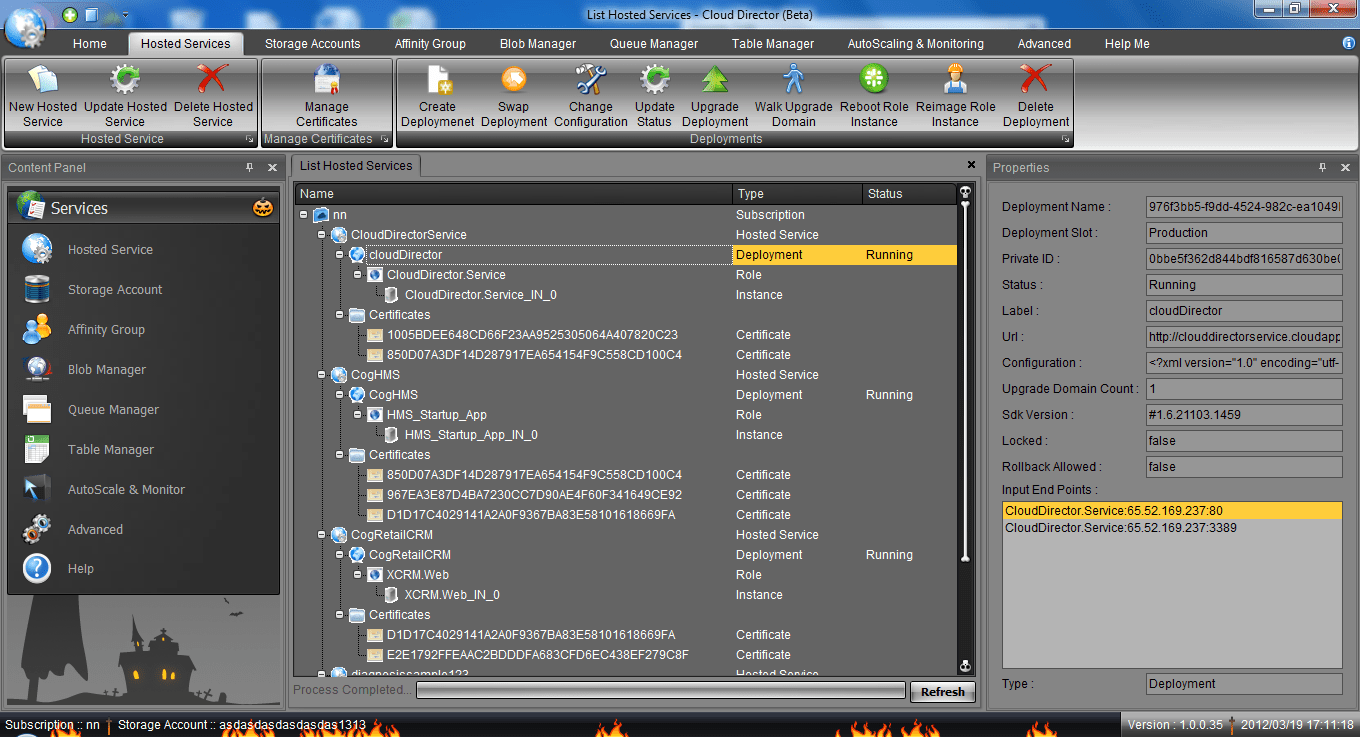This screenshot has height=737, width=1368.
Task: Collapse the CogHMS hosted service node
Action: [x=322, y=375]
